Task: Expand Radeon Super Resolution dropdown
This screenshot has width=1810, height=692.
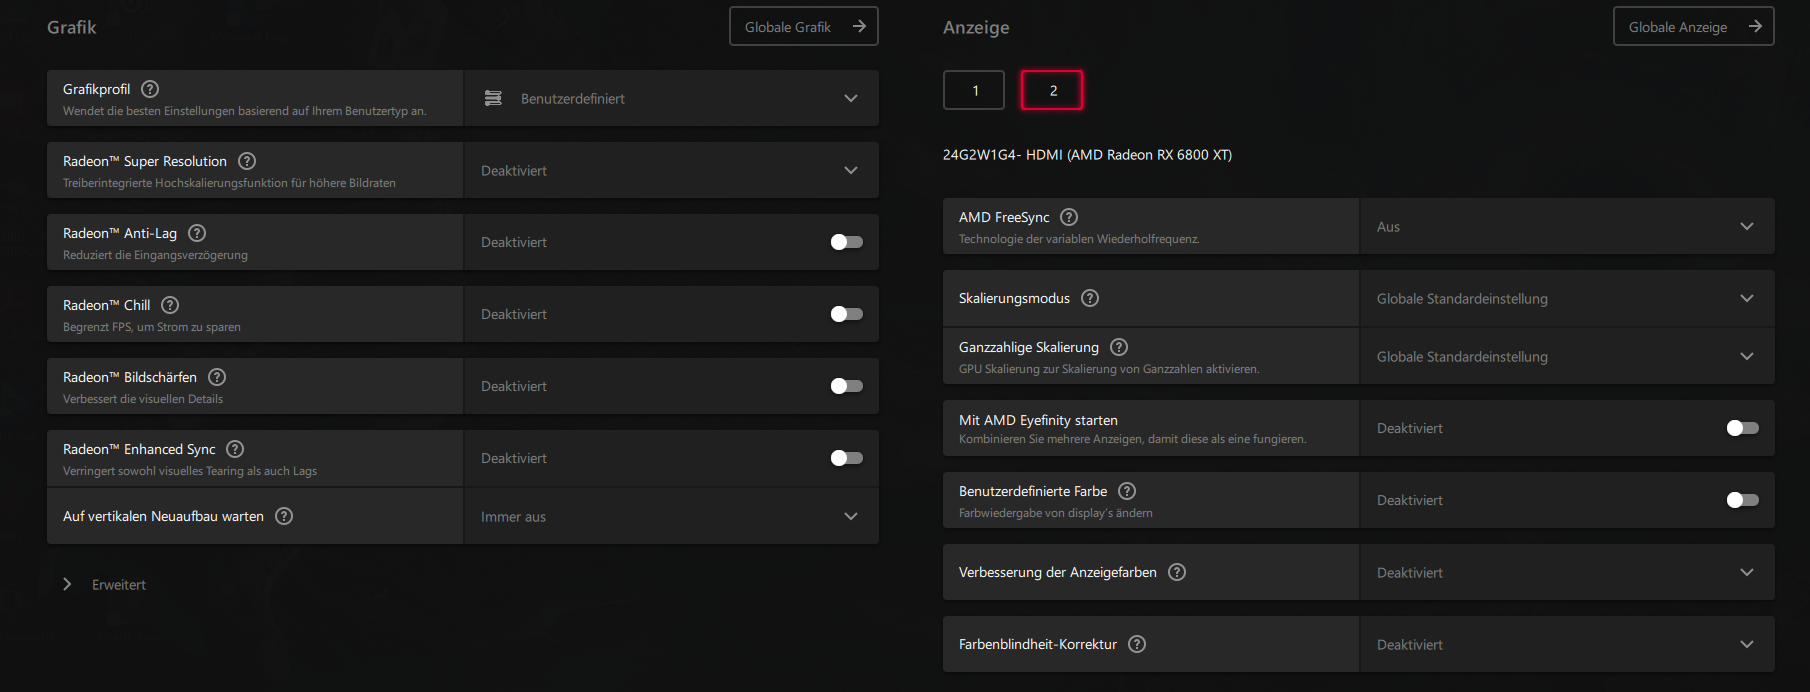Action: click(x=671, y=170)
